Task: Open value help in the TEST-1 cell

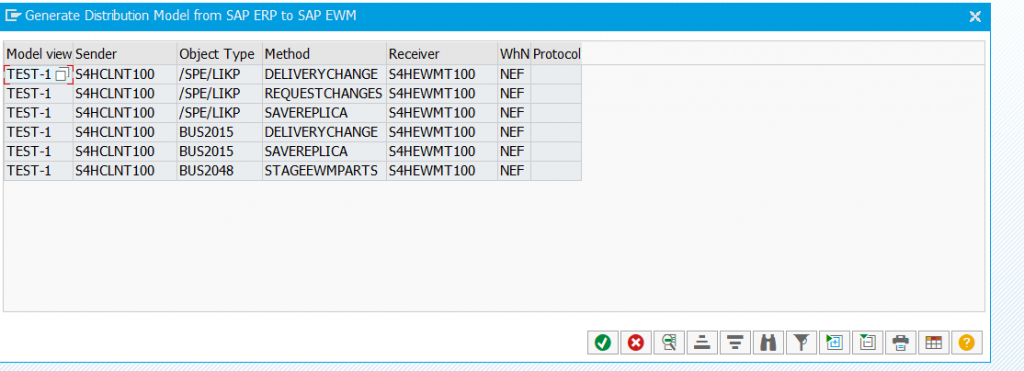Action: pyautogui.click(x=61, y=74)
